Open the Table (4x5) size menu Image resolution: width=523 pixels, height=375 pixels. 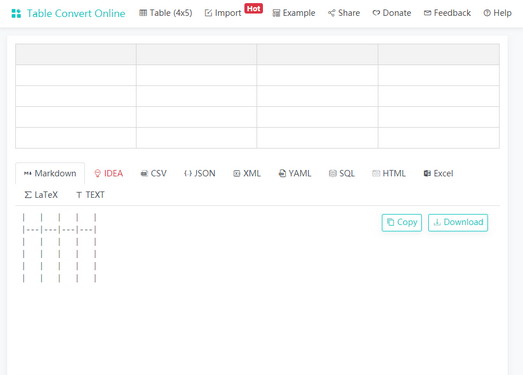165,13
